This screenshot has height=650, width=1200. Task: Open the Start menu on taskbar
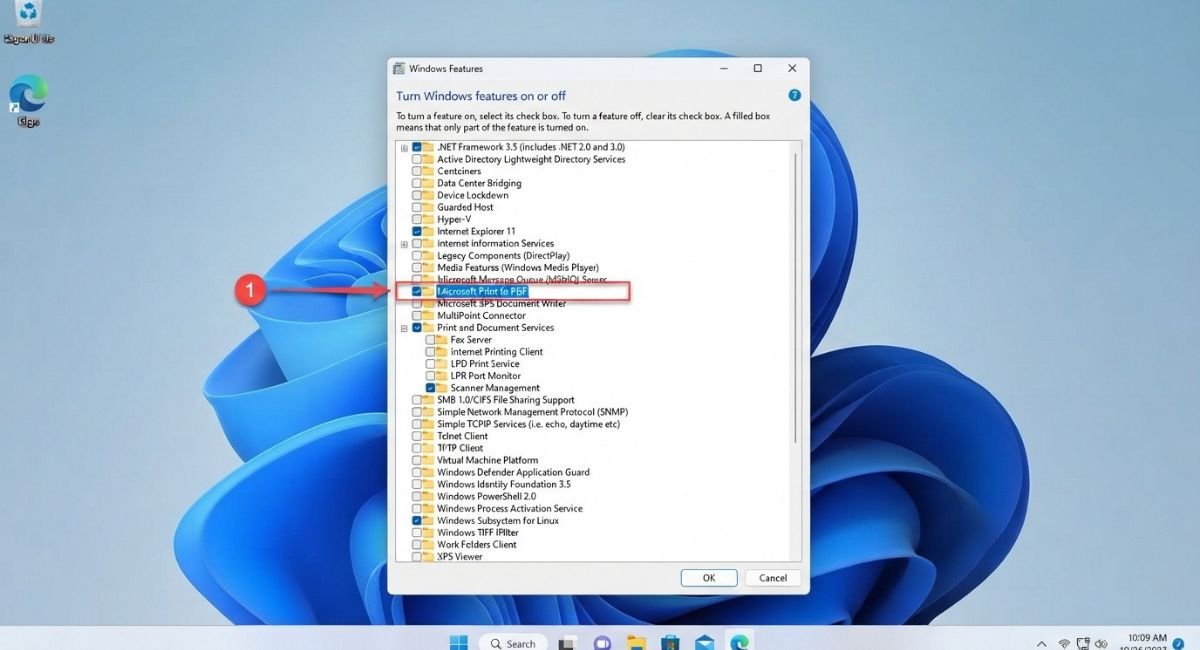458,642
